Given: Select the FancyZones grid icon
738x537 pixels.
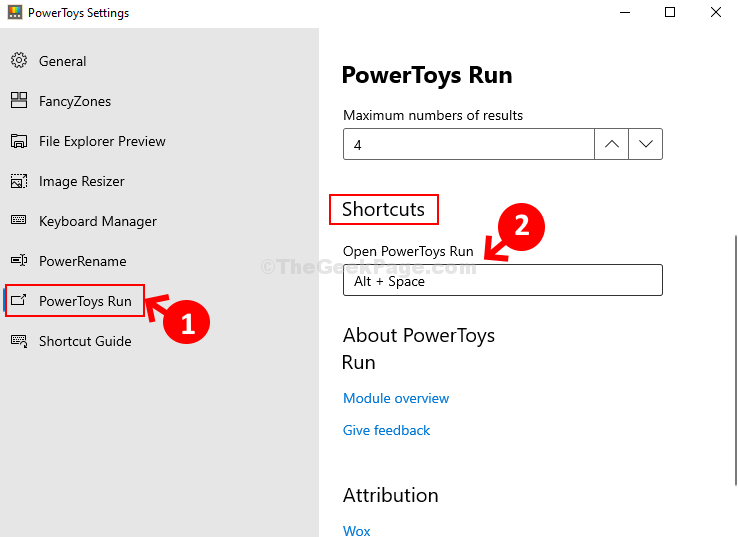Looking at the screenshot, I should point(19,100).
